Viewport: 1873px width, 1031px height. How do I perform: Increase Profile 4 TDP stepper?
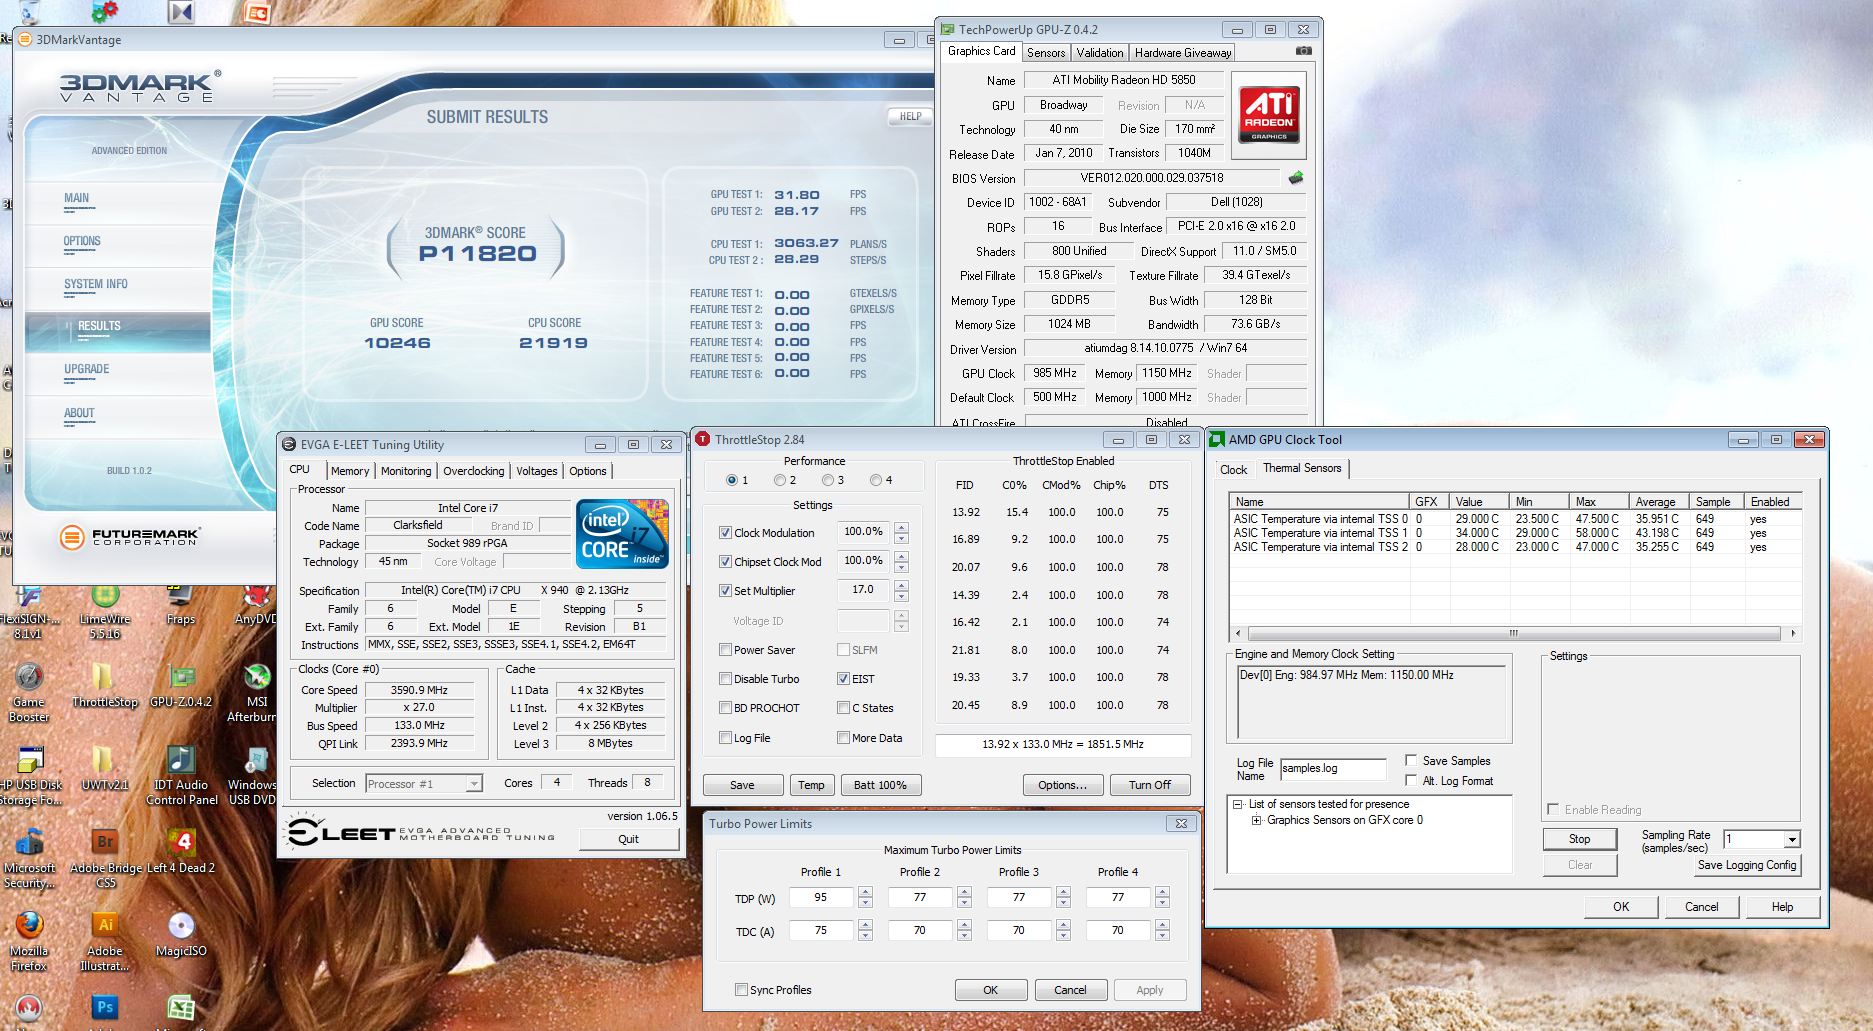(1162, 892)
